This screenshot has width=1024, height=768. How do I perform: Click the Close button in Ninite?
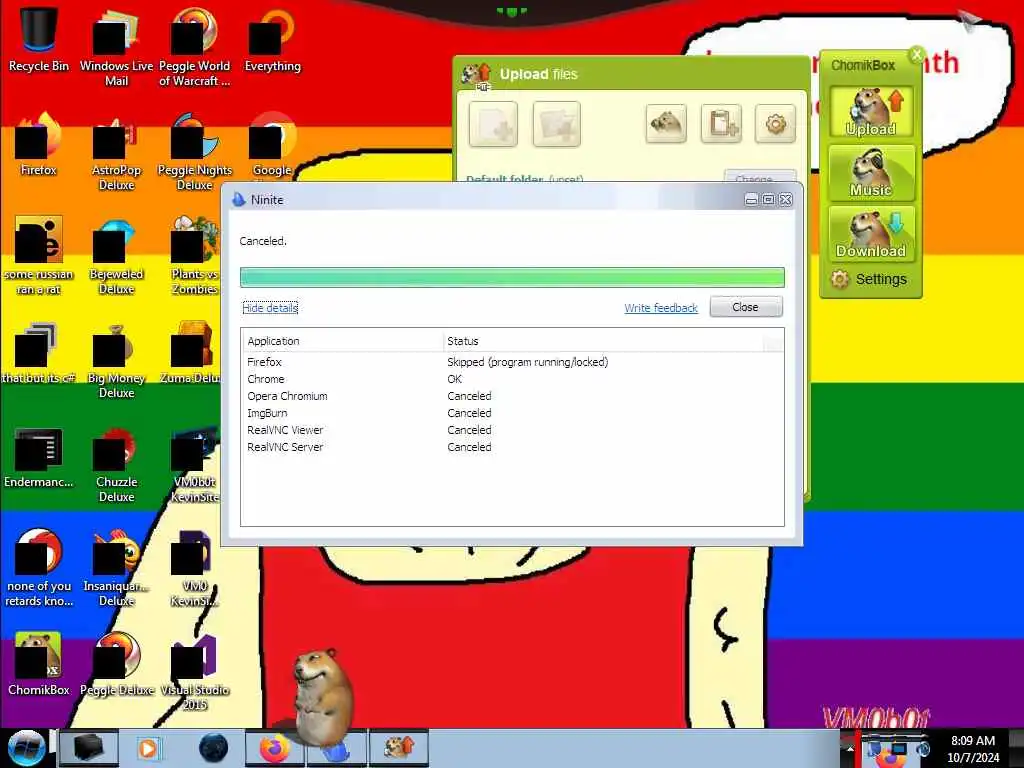745,307
